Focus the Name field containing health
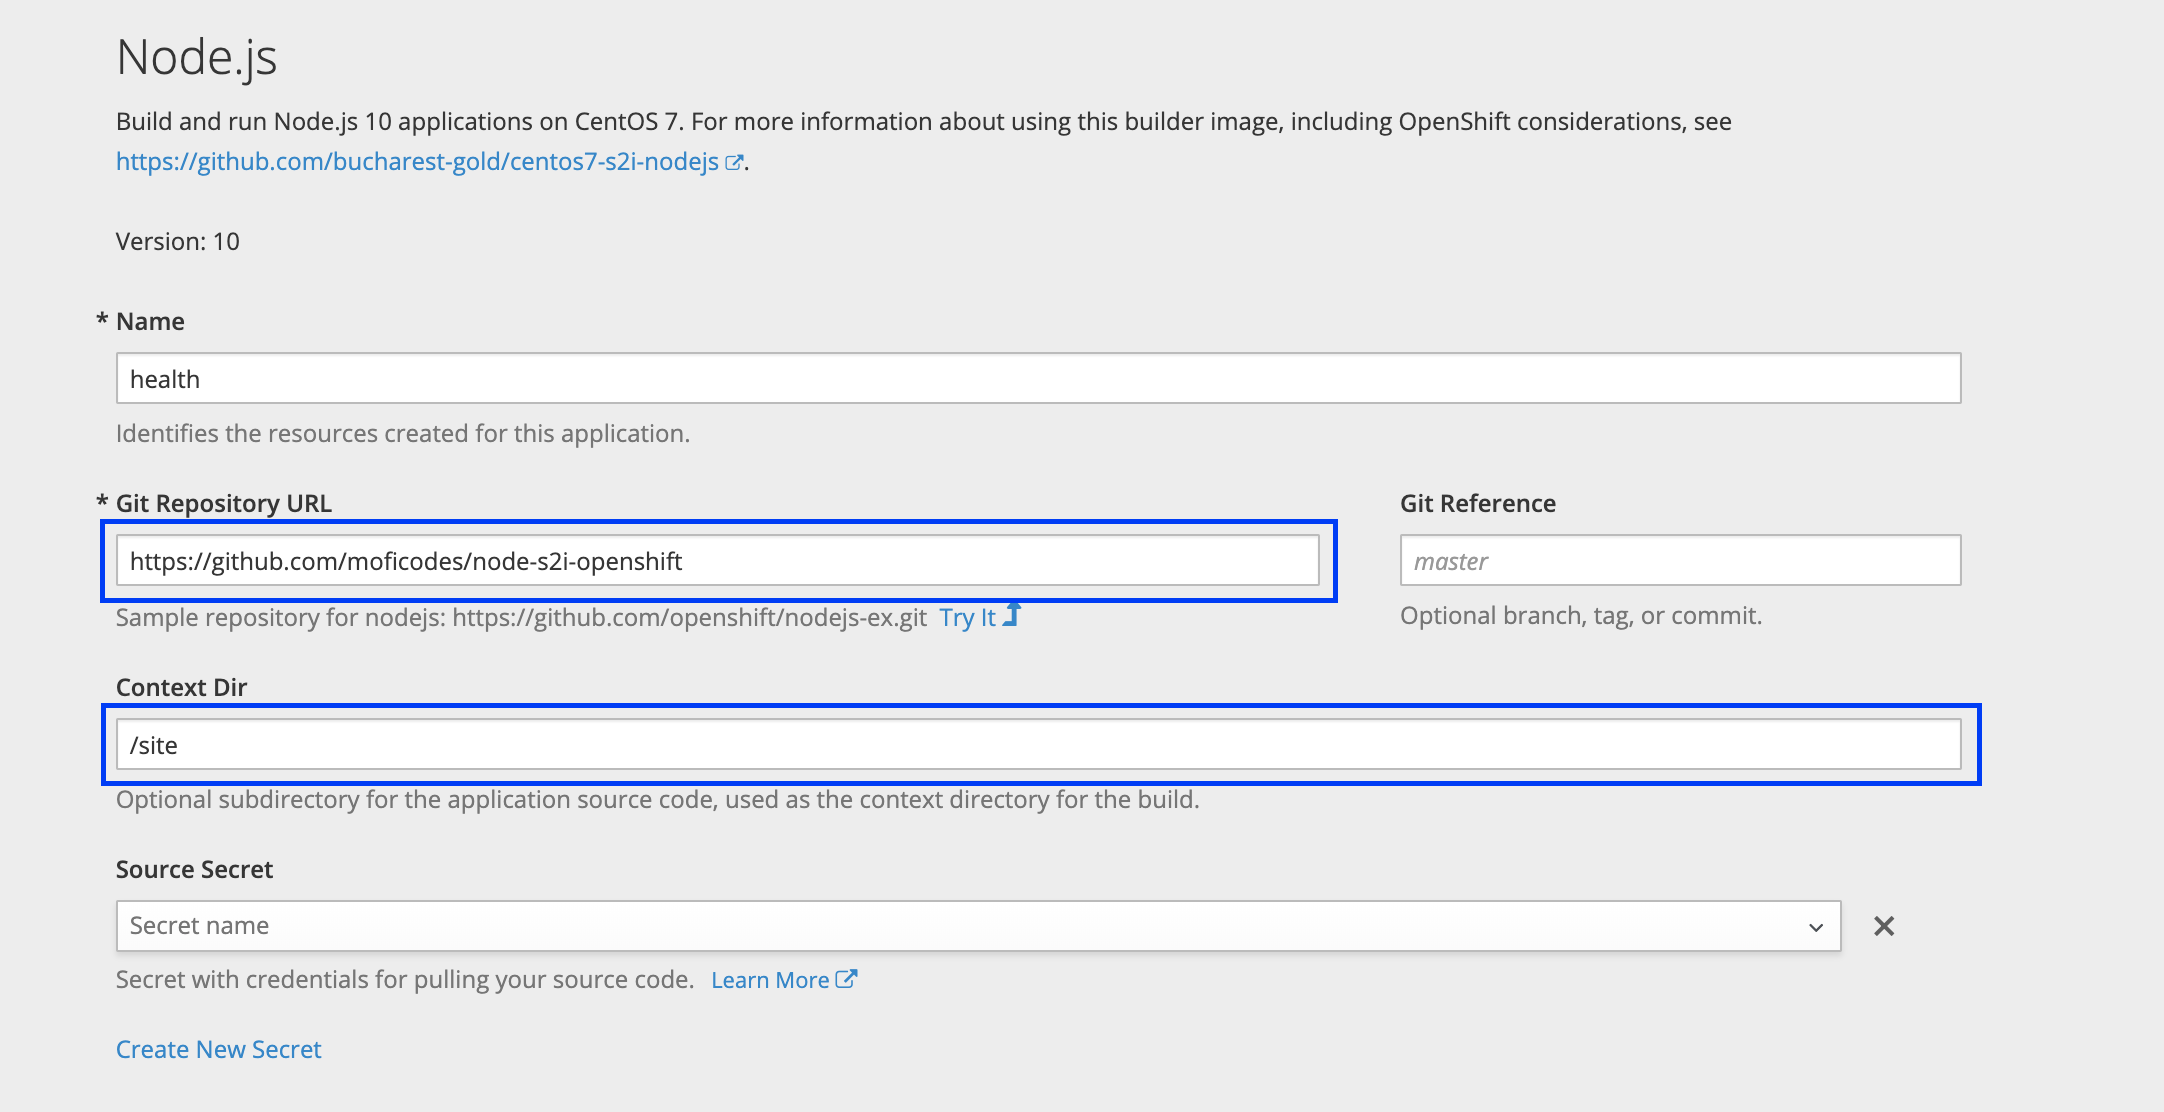This screenshot has height=1112, width=2164. click(x=1038, y=379)
